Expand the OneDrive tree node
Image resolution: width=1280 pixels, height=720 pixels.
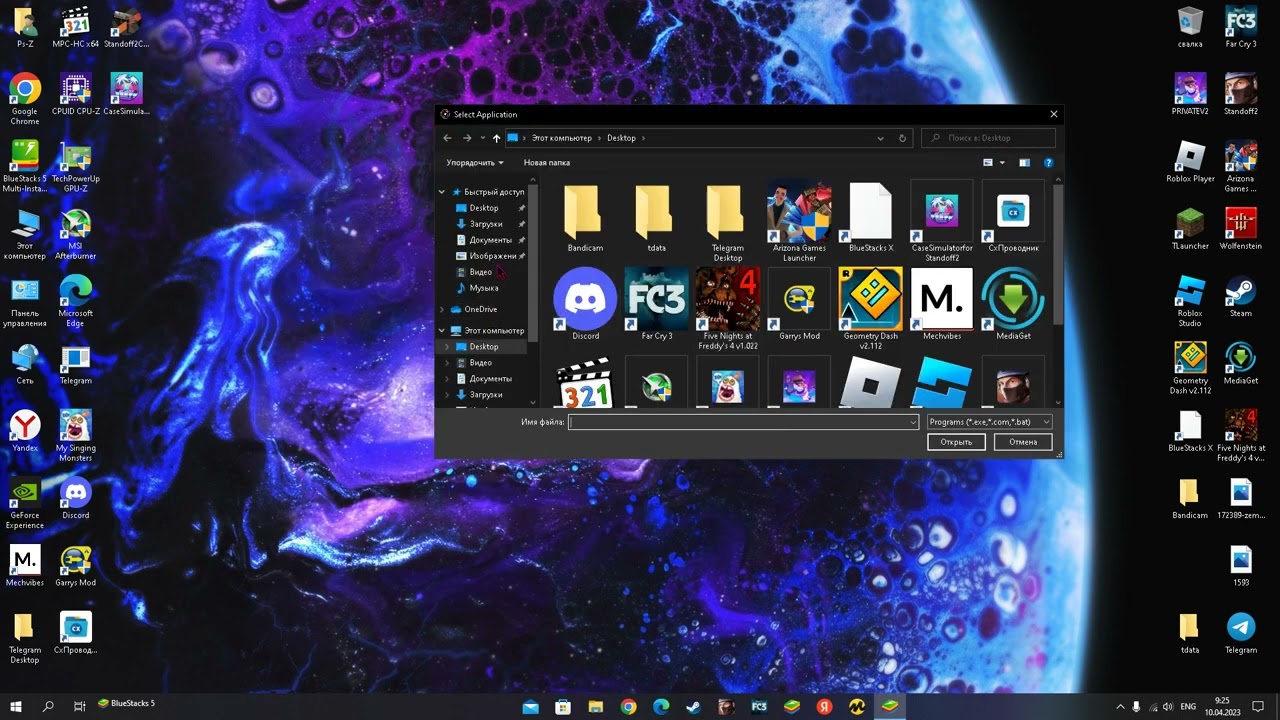442,309
